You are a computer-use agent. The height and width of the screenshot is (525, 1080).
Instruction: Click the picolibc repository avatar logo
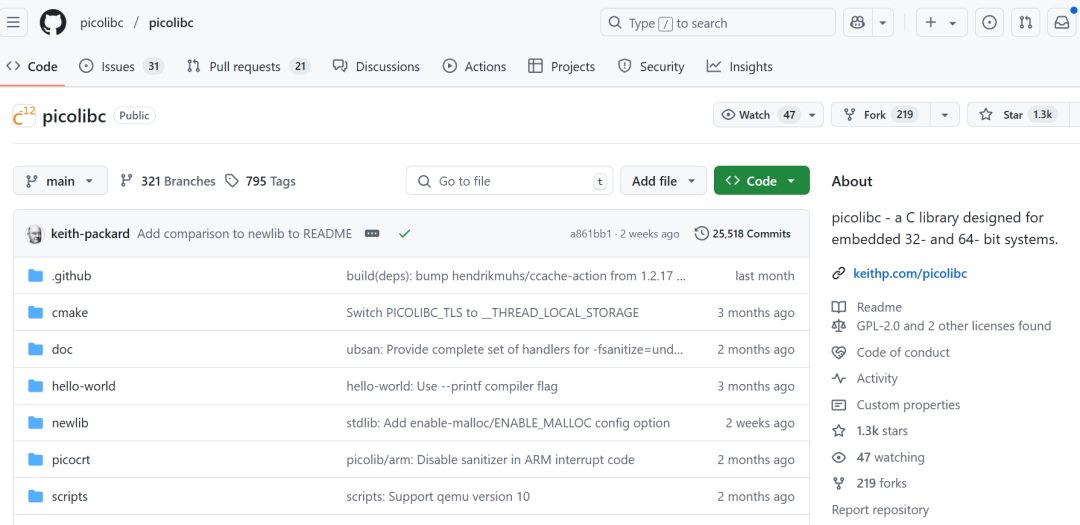point(24,116)
